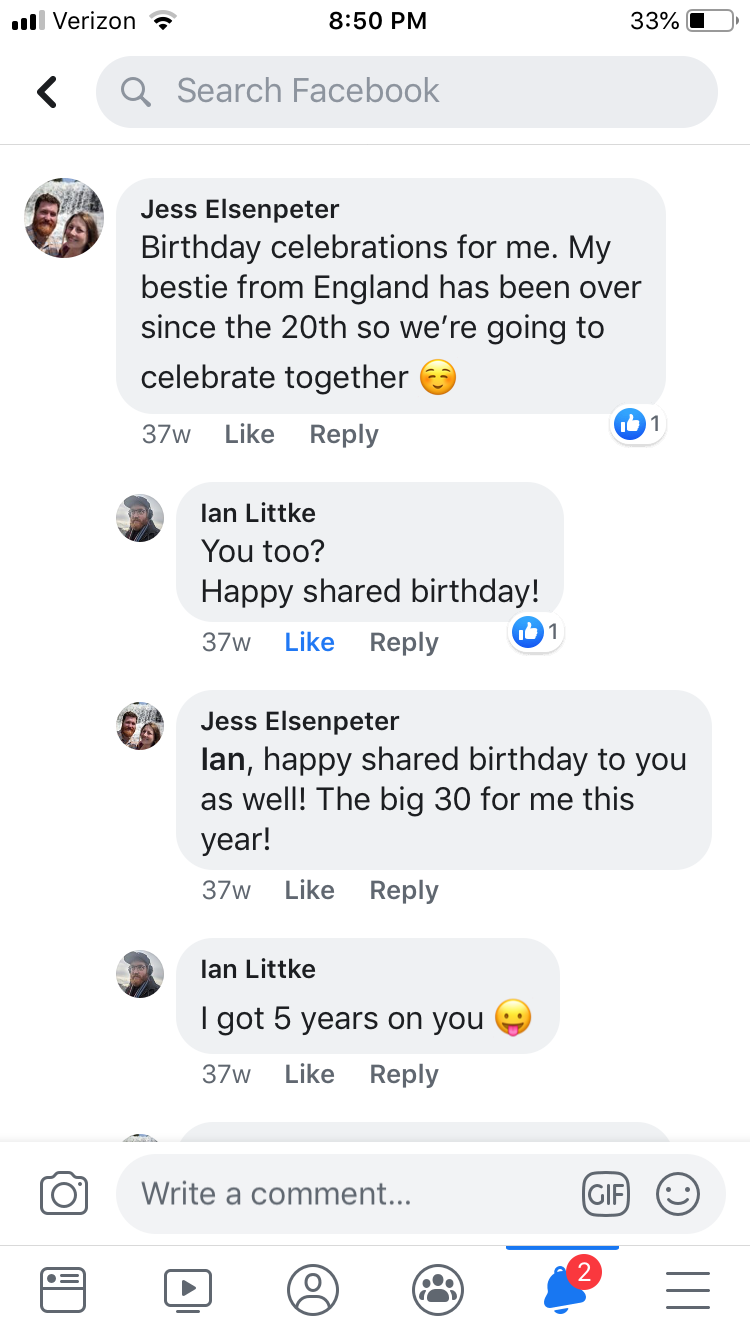Unlike Ian's "You too?" comment
This screenshot has height=1334, width=750.
click(309, 642)
